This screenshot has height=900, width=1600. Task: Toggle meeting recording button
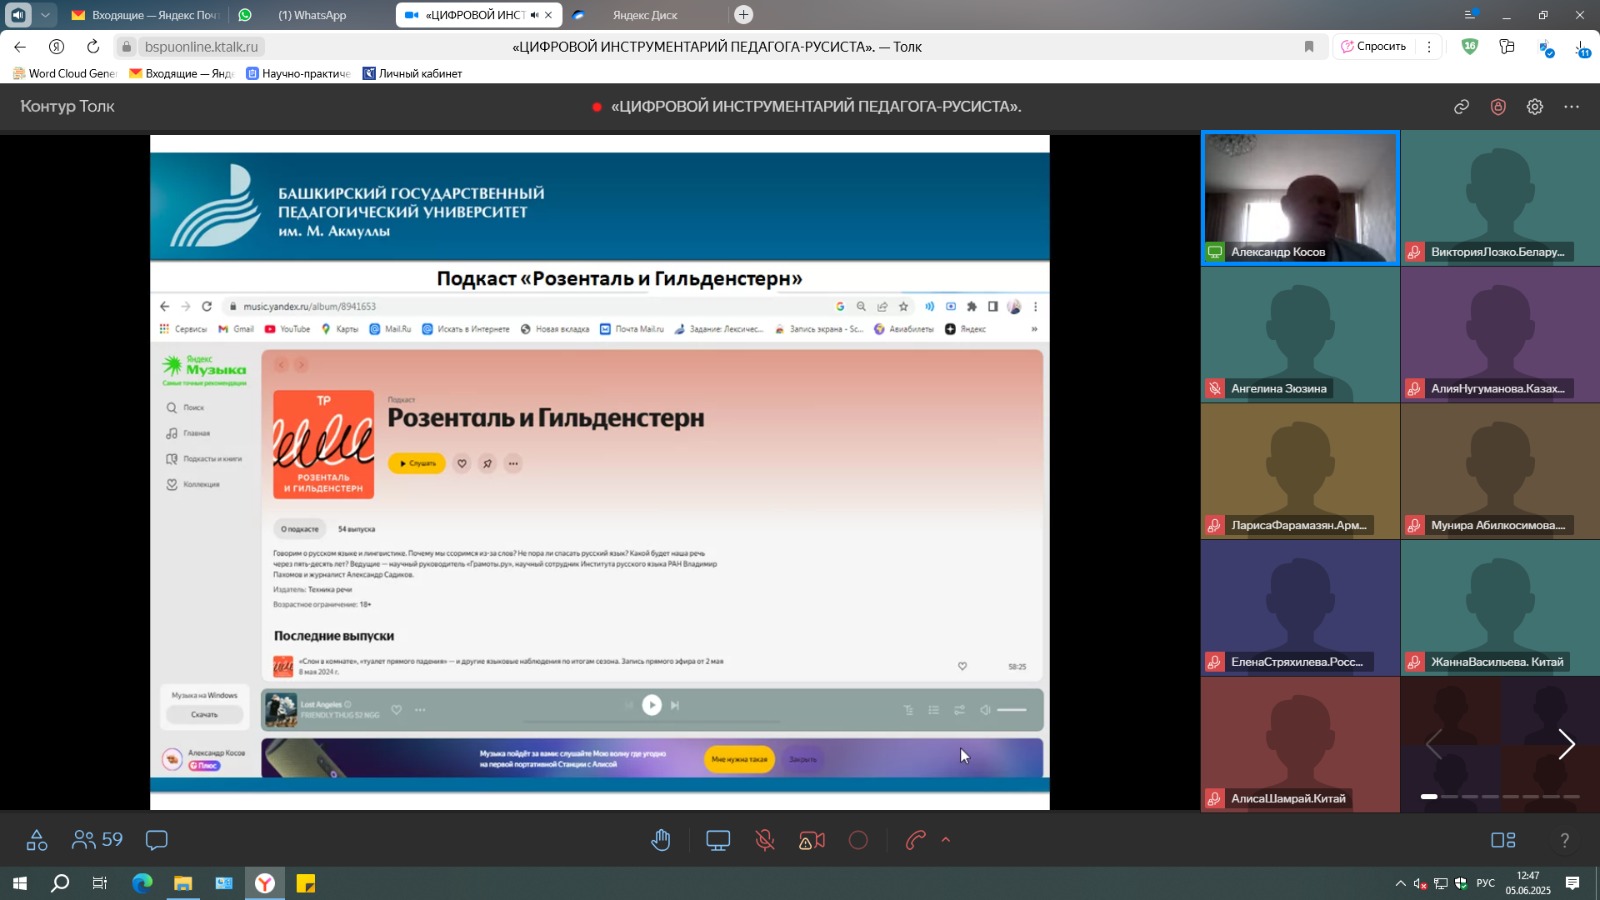[x=858, y=840]
